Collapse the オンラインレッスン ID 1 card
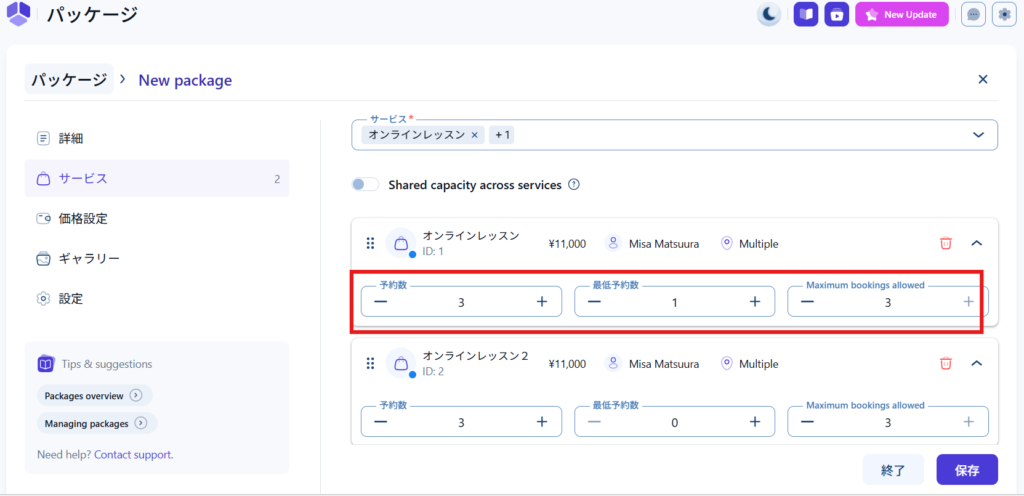The image size is (1024, 496). click(x=977, y=243)
